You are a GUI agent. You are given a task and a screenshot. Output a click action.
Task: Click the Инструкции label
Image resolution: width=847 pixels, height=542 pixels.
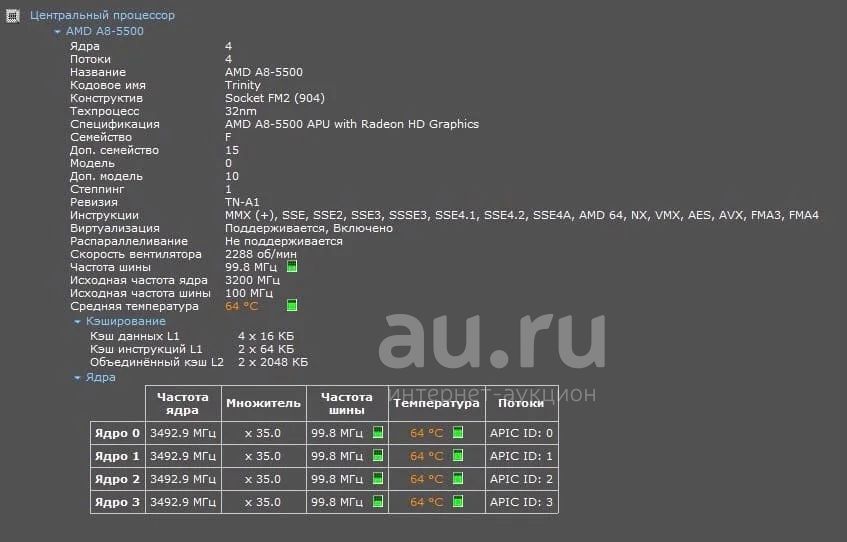pos(104,215)
